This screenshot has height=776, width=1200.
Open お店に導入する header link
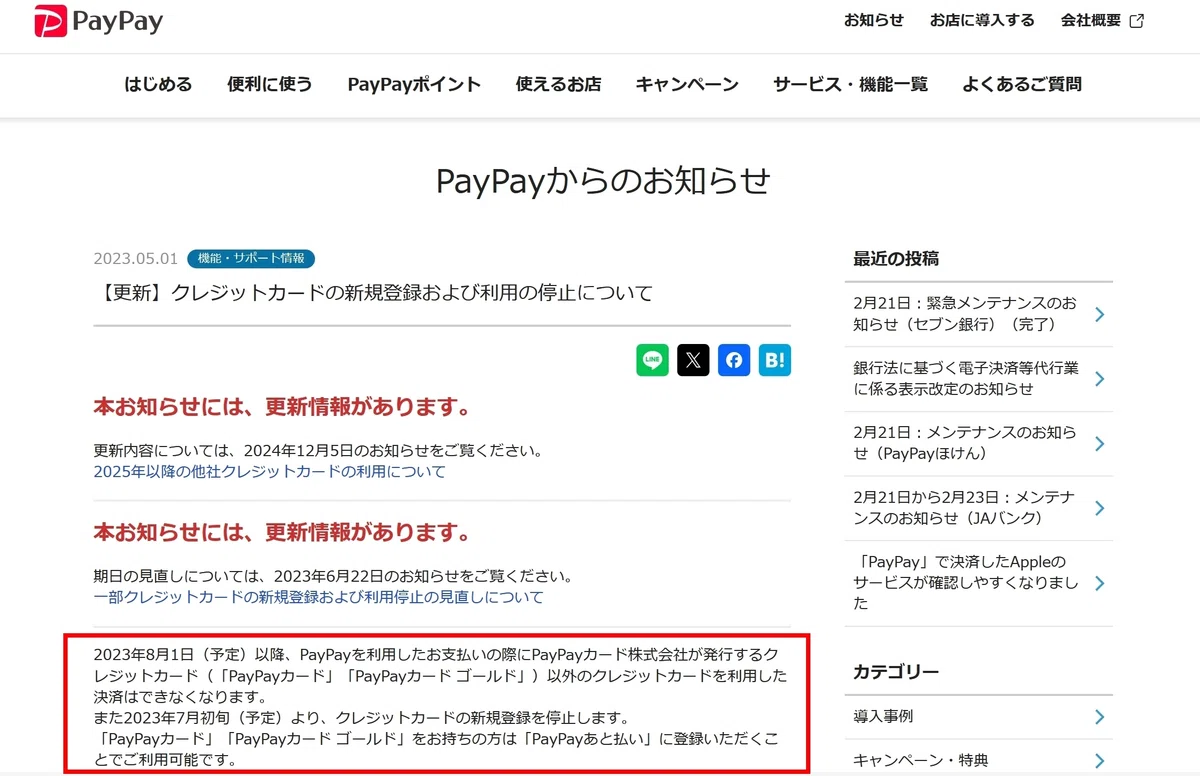point(982,21)
